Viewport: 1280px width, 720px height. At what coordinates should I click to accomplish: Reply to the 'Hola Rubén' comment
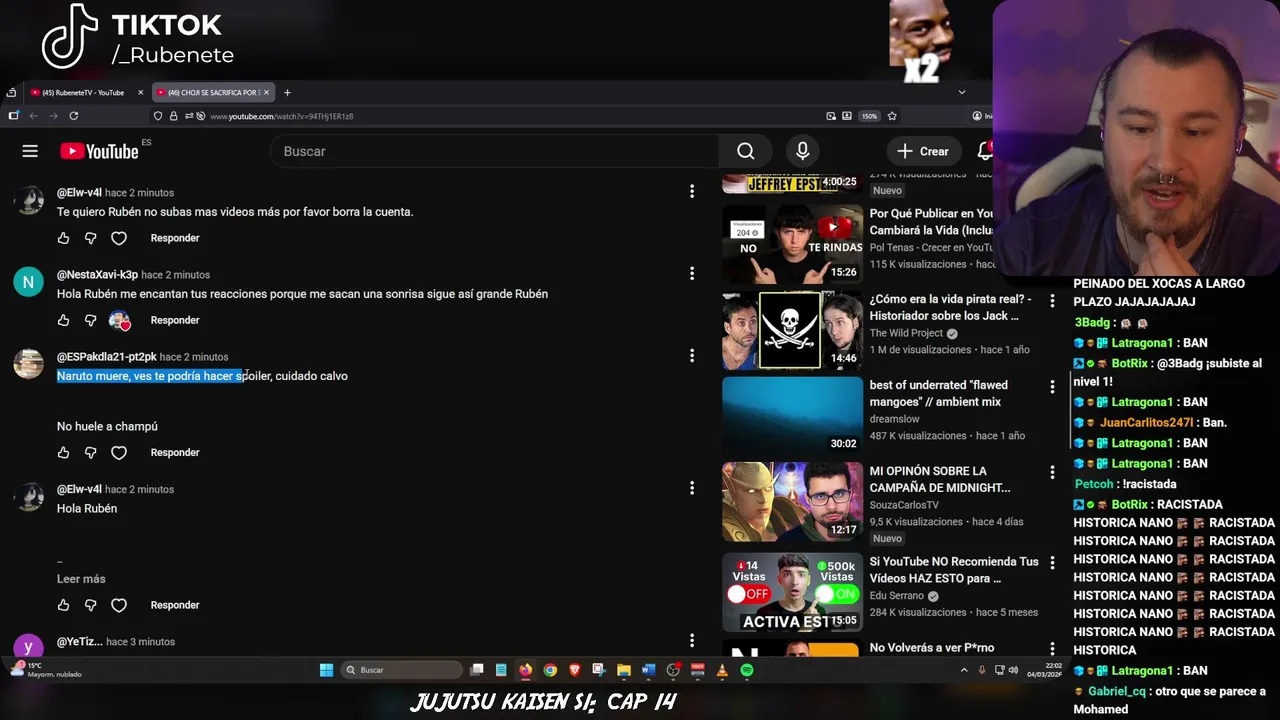tap(175, 605)
